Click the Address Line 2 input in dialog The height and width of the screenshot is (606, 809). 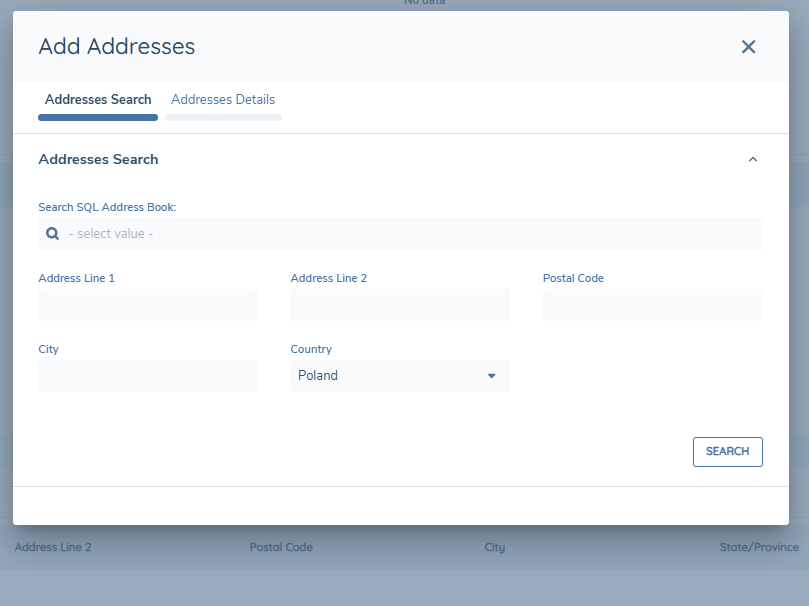(400, 305)
